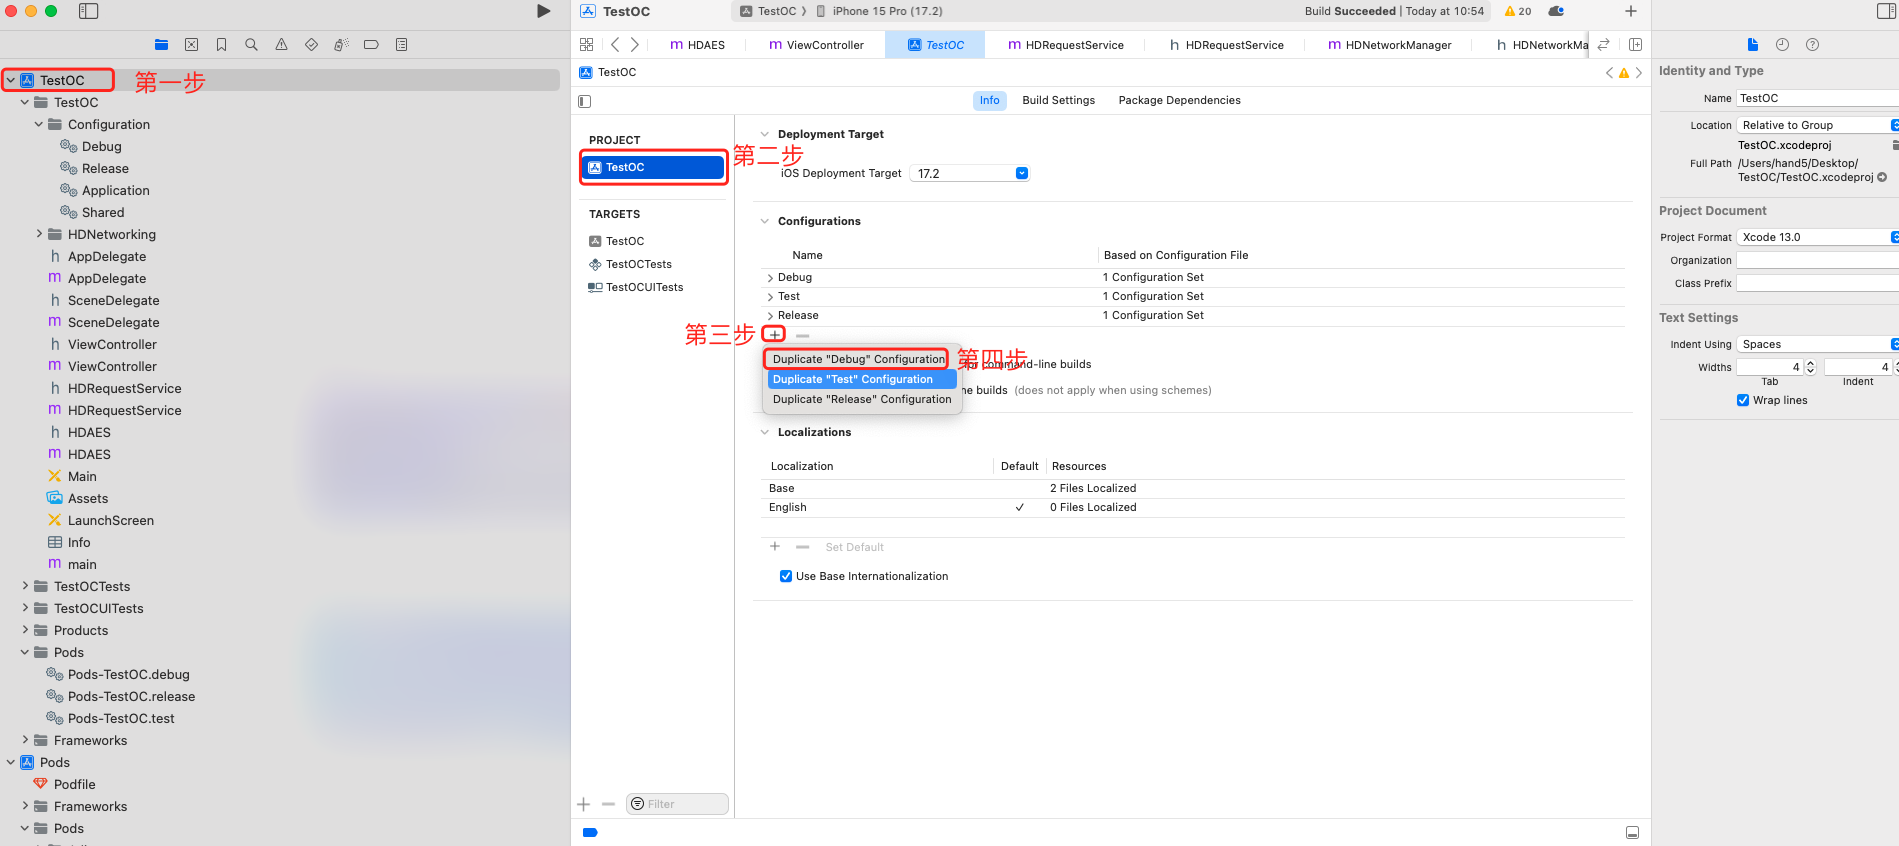Open the Debug navigator icon
The height and width of the screenshot is (846, 1899).
click(341, 45)
